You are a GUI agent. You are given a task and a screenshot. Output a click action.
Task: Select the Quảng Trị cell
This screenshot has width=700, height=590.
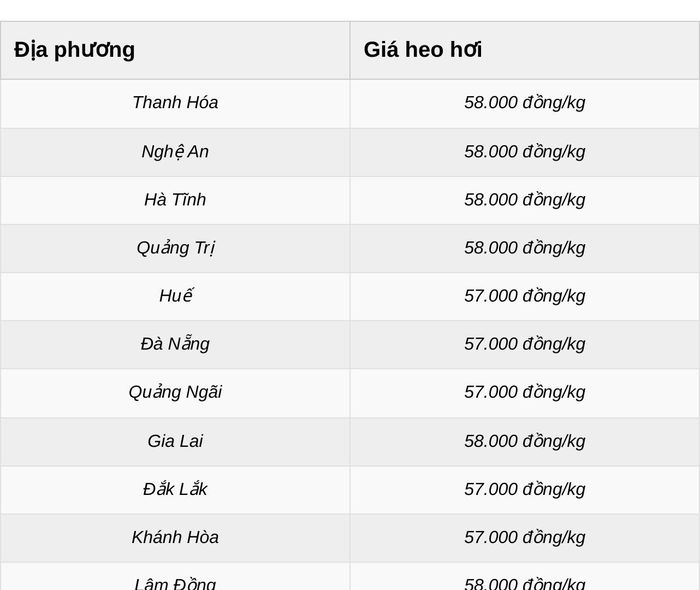pos(175,248)
